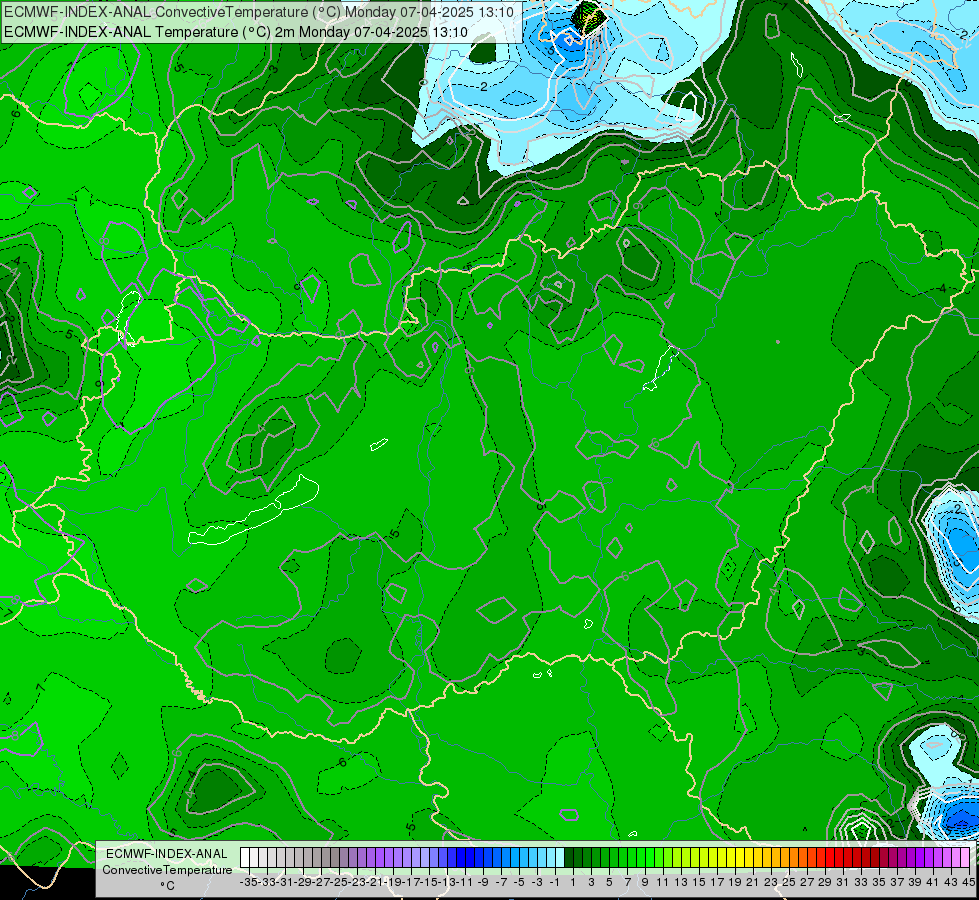Select the ConvectiveTemperature title line at top

tap(259, 12)
